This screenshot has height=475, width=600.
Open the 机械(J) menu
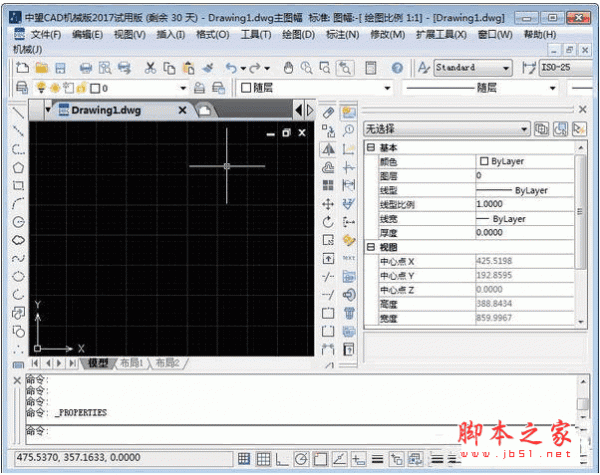pos(28,49)
